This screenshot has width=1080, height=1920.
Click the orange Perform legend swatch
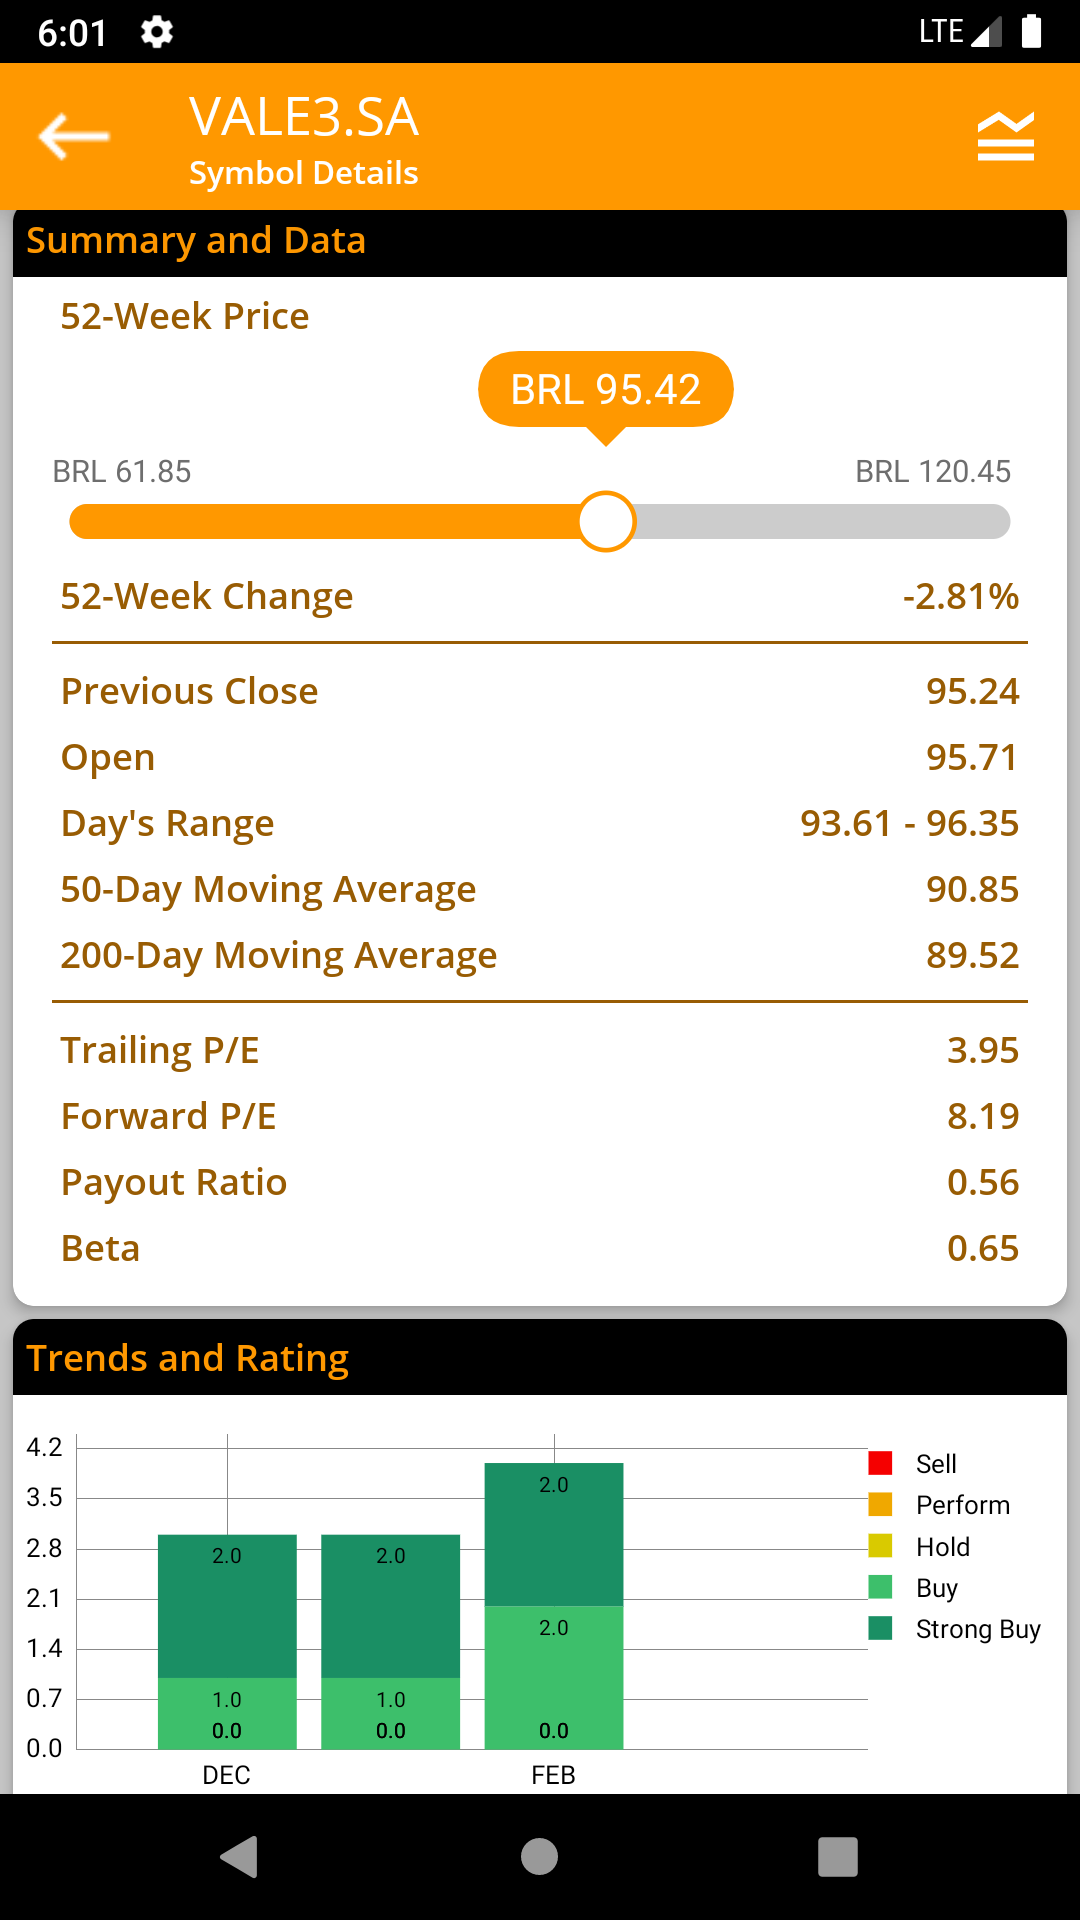(880, 1504)
